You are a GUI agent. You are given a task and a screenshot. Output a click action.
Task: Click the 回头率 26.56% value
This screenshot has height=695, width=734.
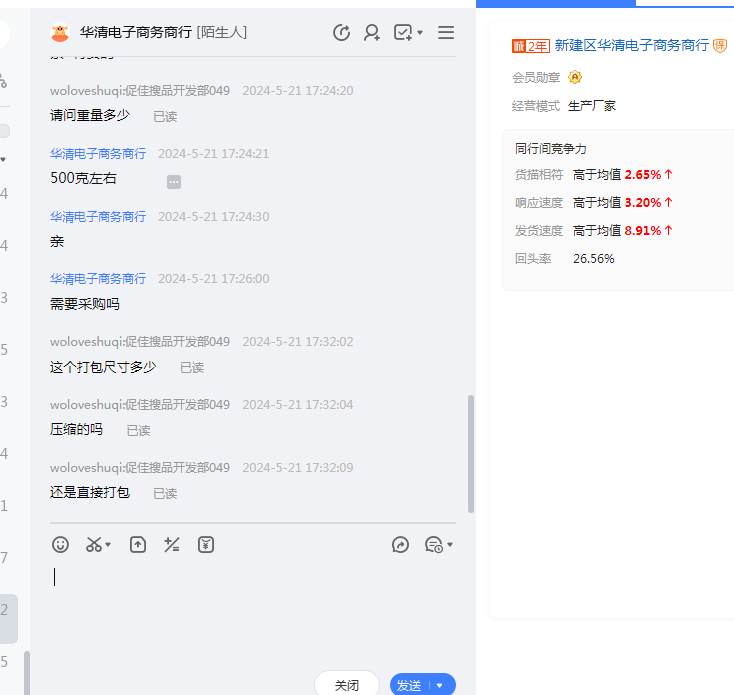(594, 259)
